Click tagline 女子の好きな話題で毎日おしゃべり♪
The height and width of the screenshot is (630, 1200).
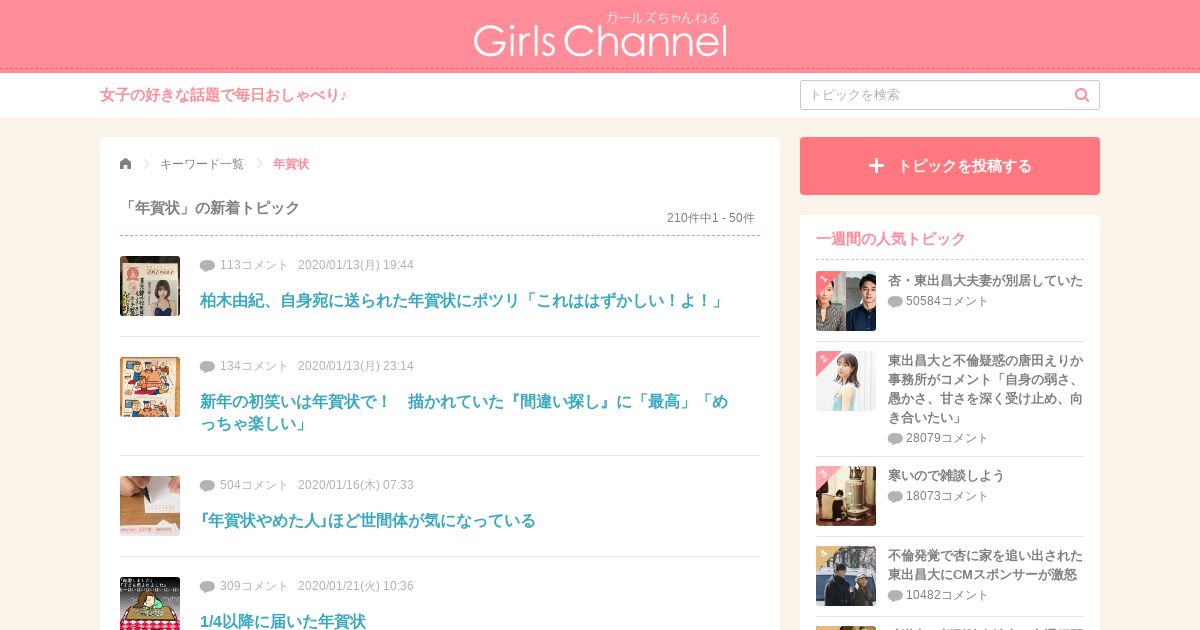[224, 95]
